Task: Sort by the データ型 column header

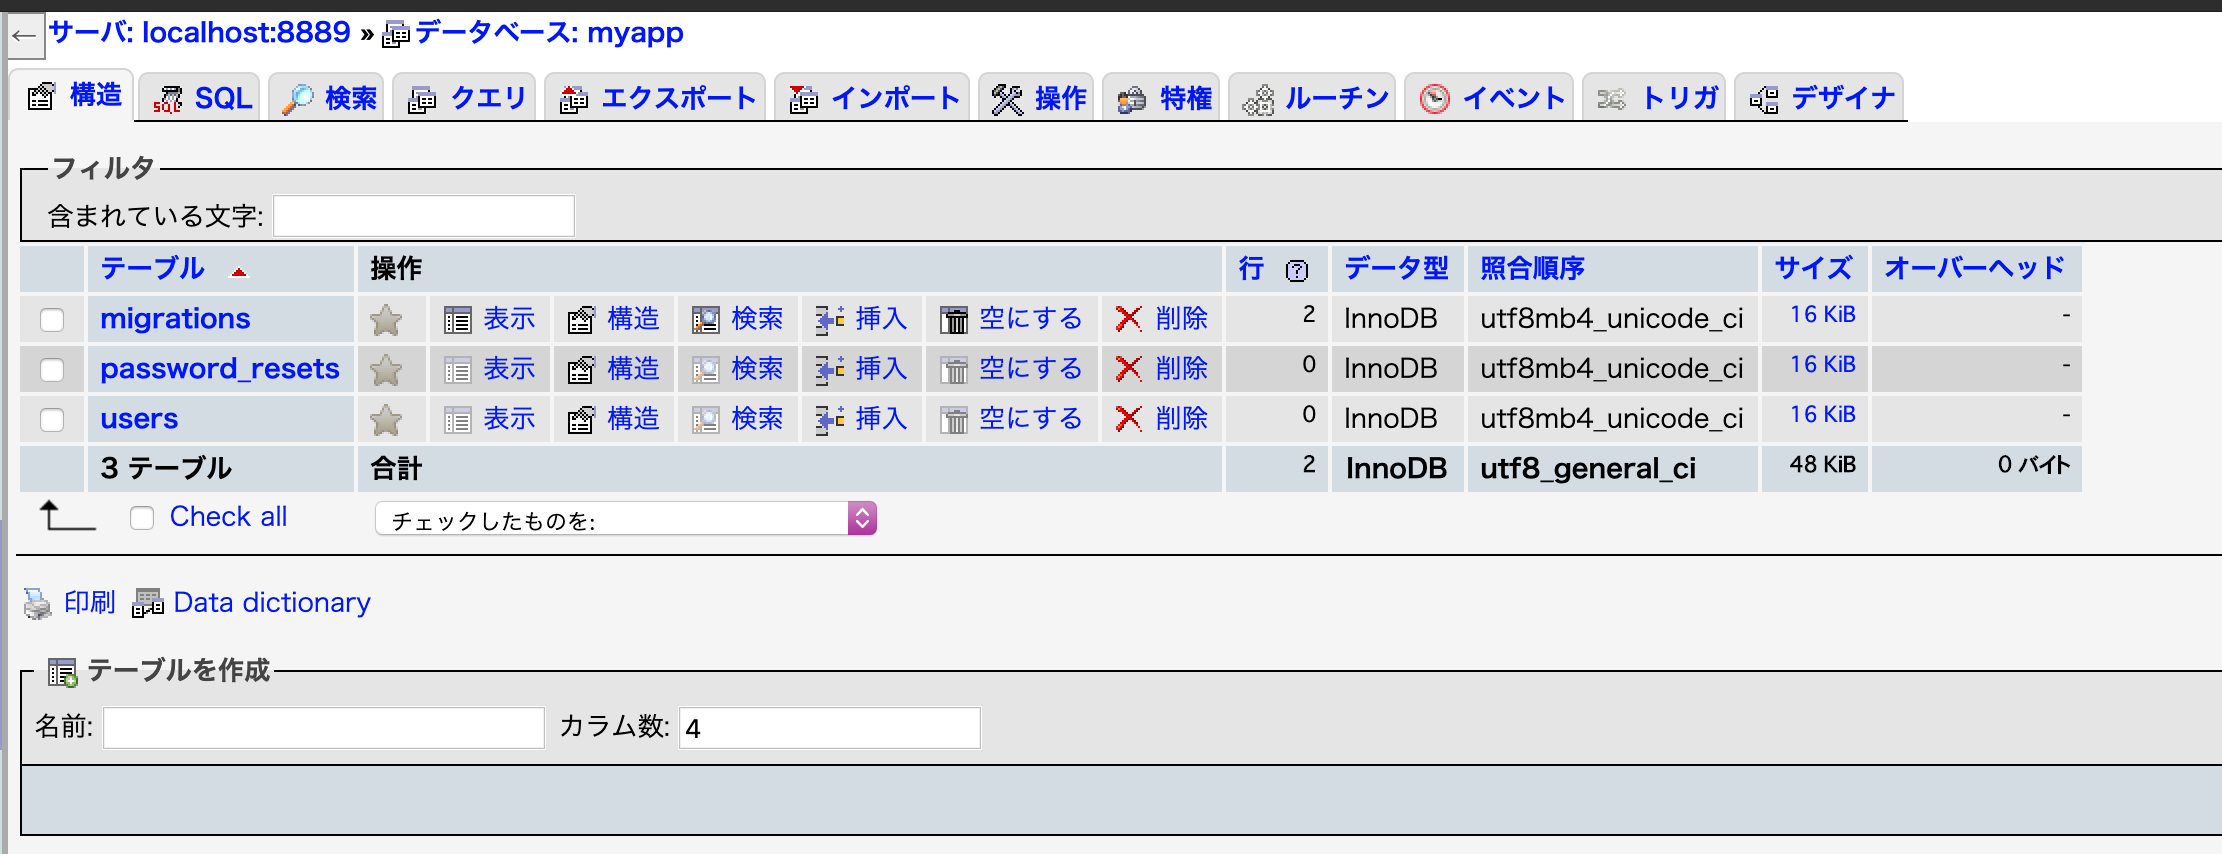Action: [x=1396, y=269]
